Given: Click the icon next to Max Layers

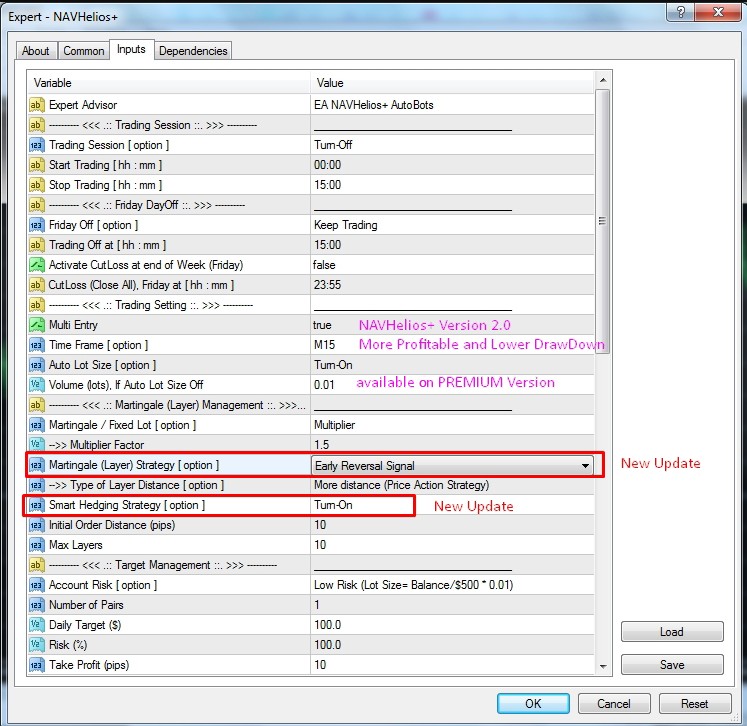Looking at the screenshot, I should [37, 545].
